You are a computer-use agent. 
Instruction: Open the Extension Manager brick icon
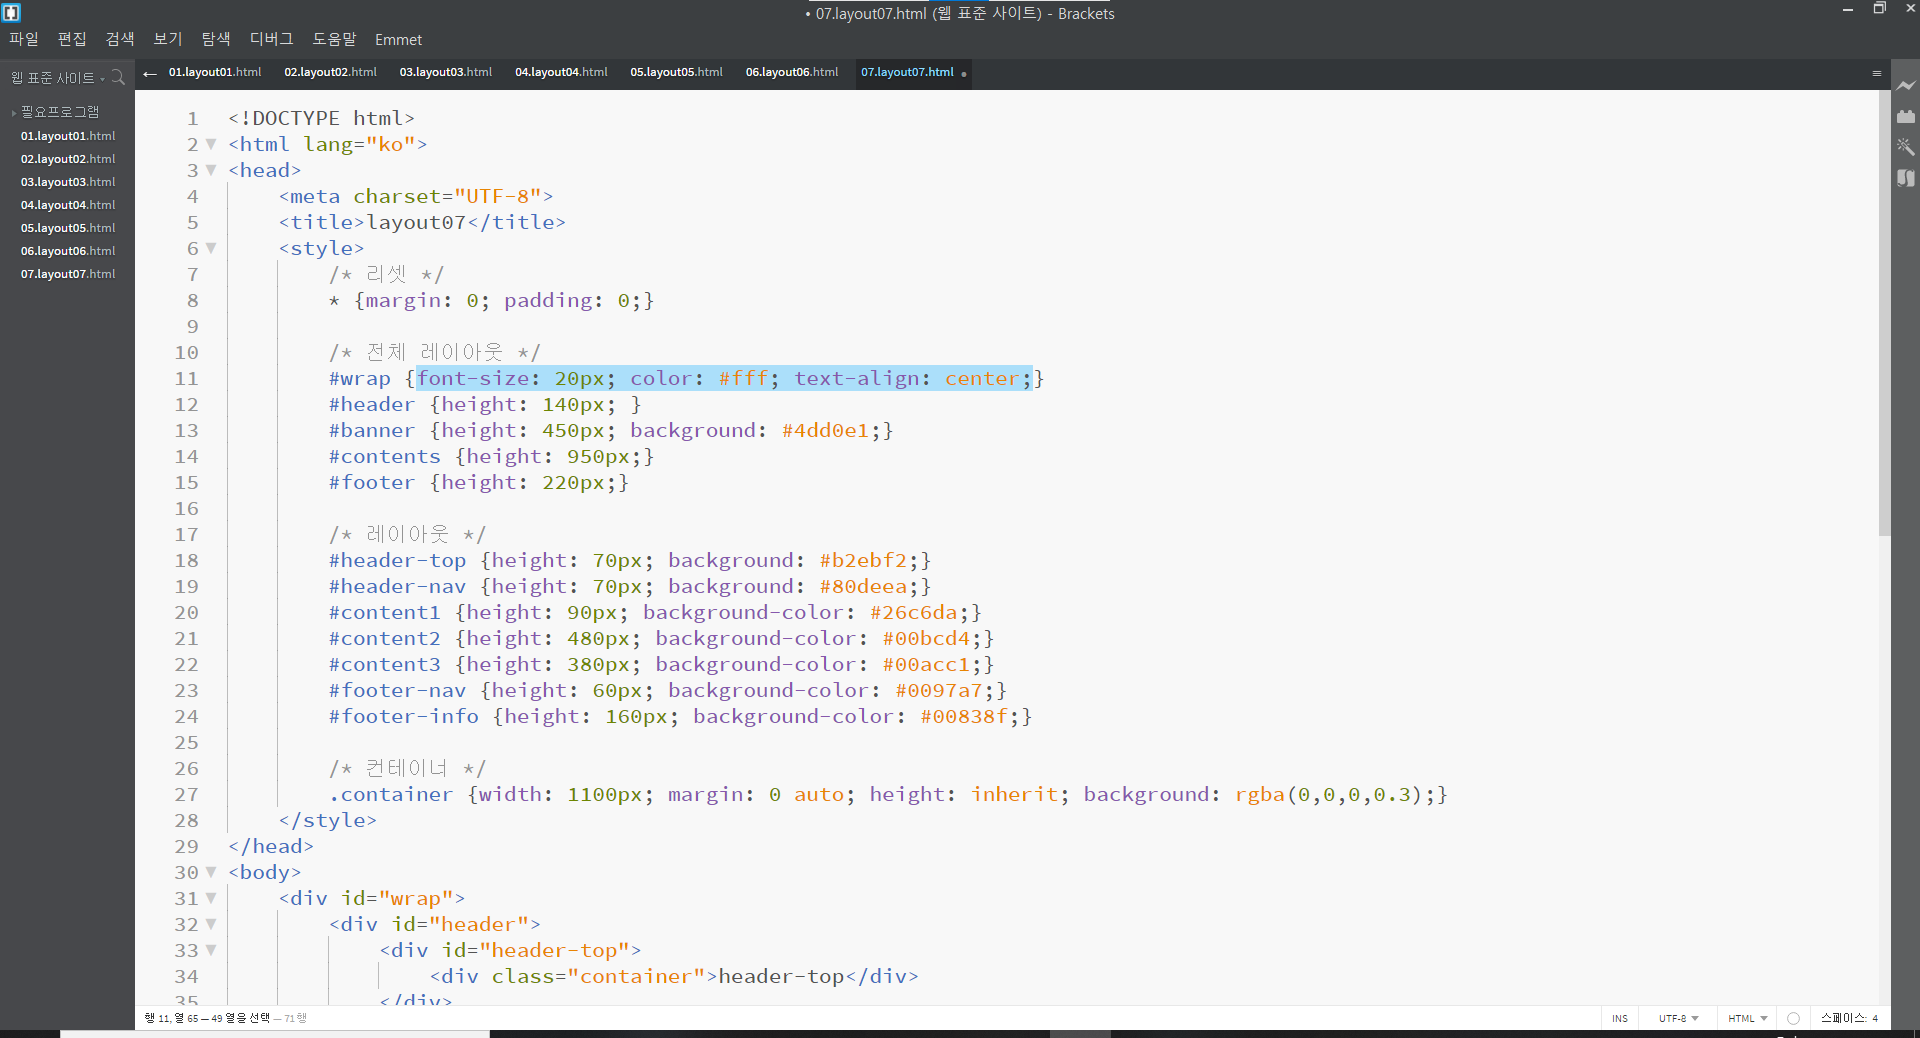pos(1906,116)
